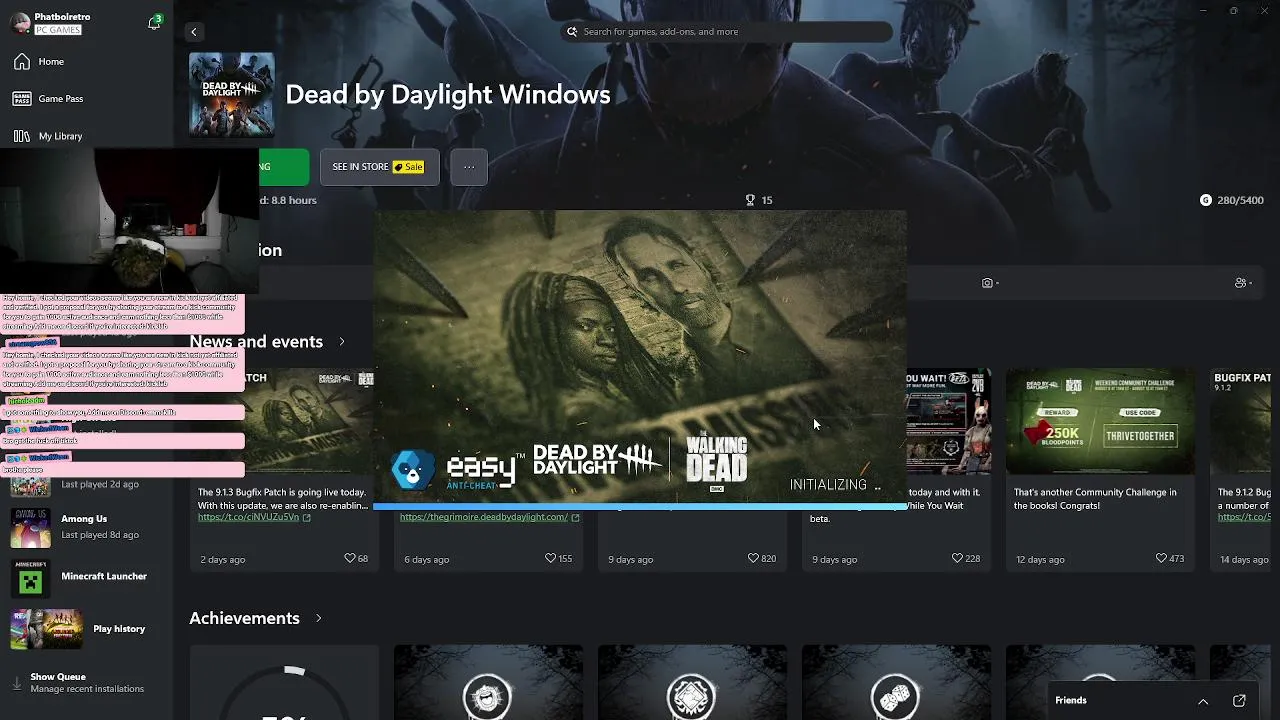The height and width of the screenshot is (720, 1280).
Task: Open the first achievement badge tile
Action: pyautogui.click(x=488, y=683)
